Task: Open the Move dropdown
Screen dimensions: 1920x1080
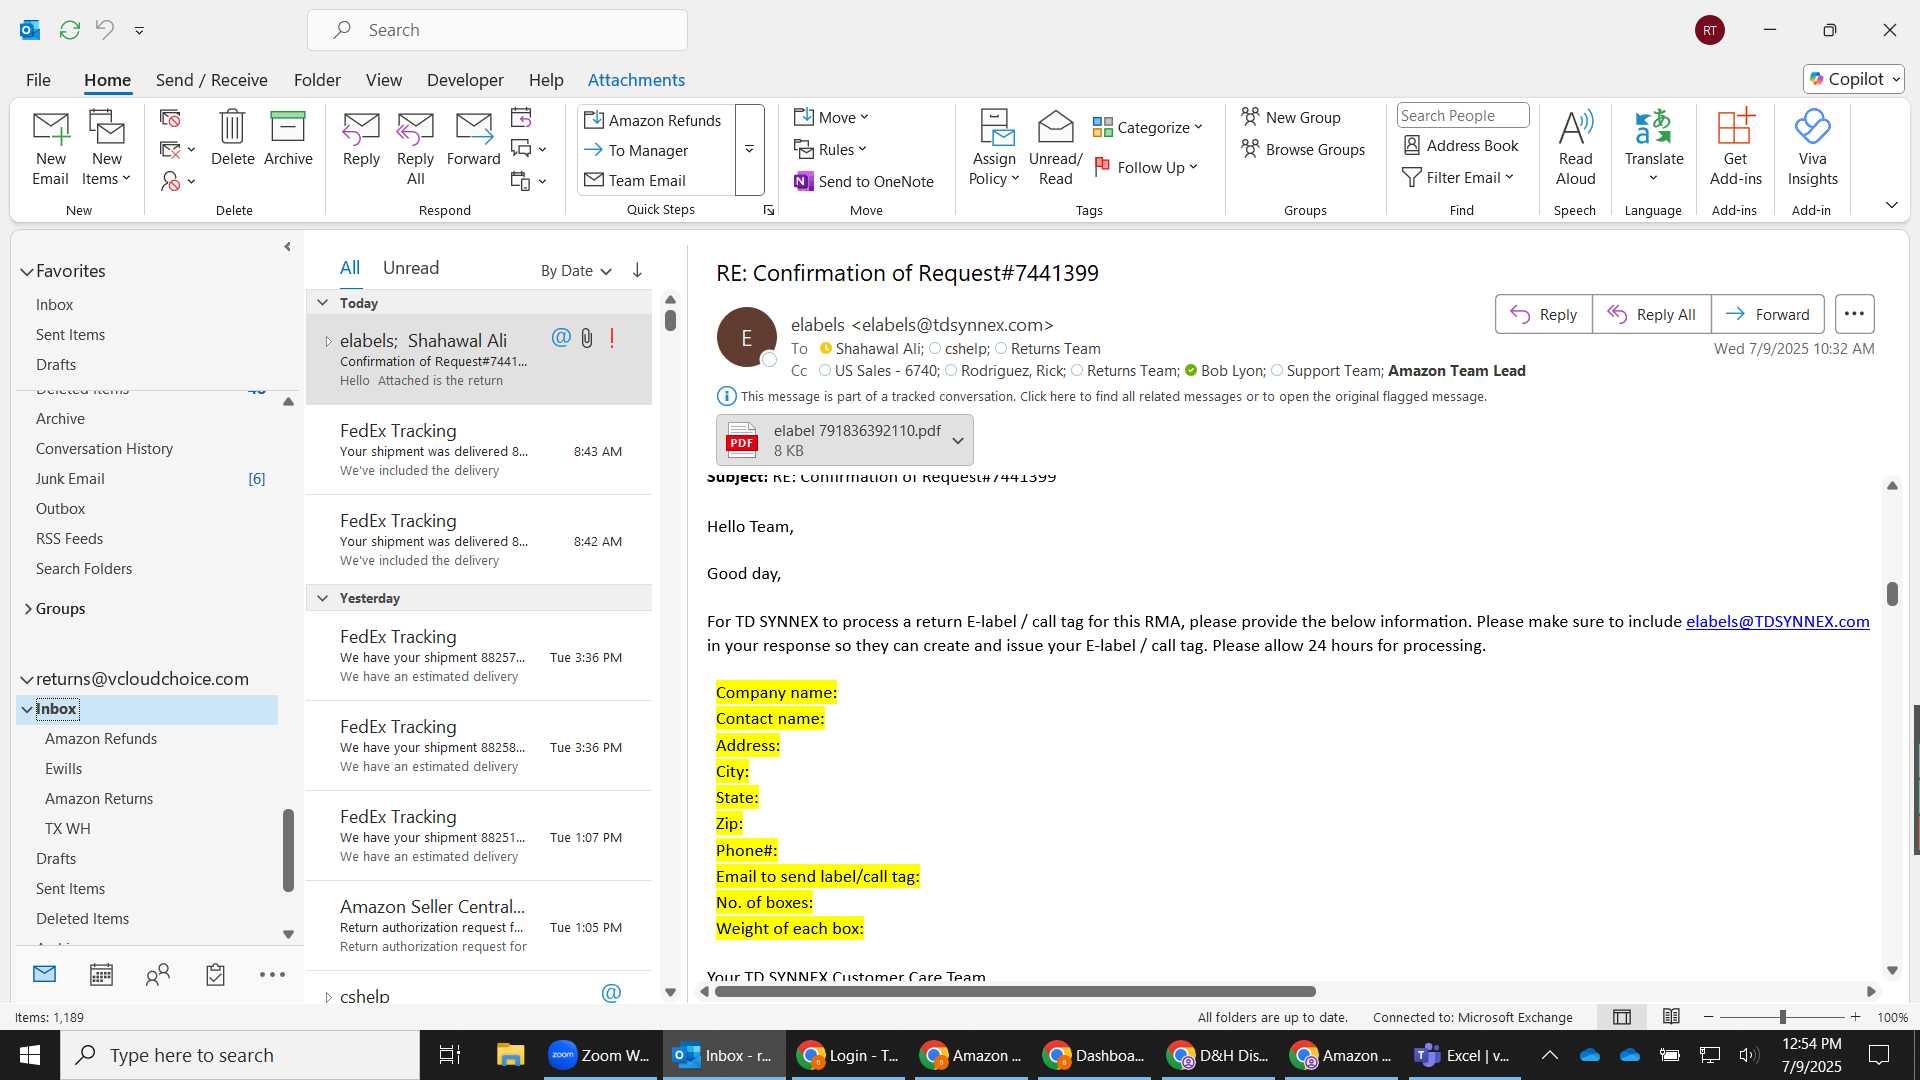Action: click(x=832, y=117)
